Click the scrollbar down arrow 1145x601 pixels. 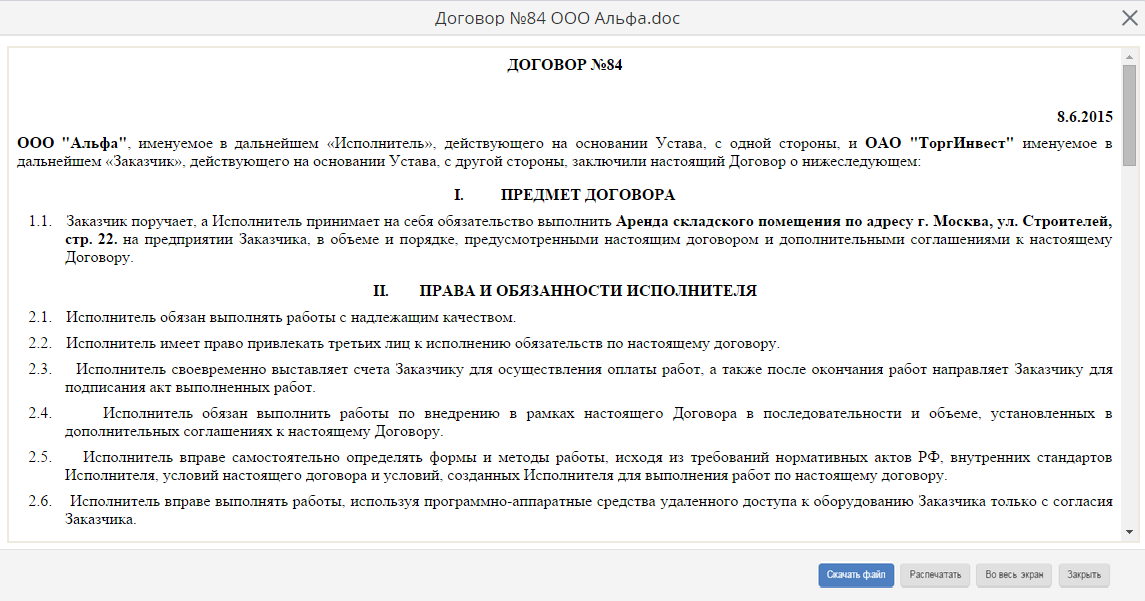1129,532
